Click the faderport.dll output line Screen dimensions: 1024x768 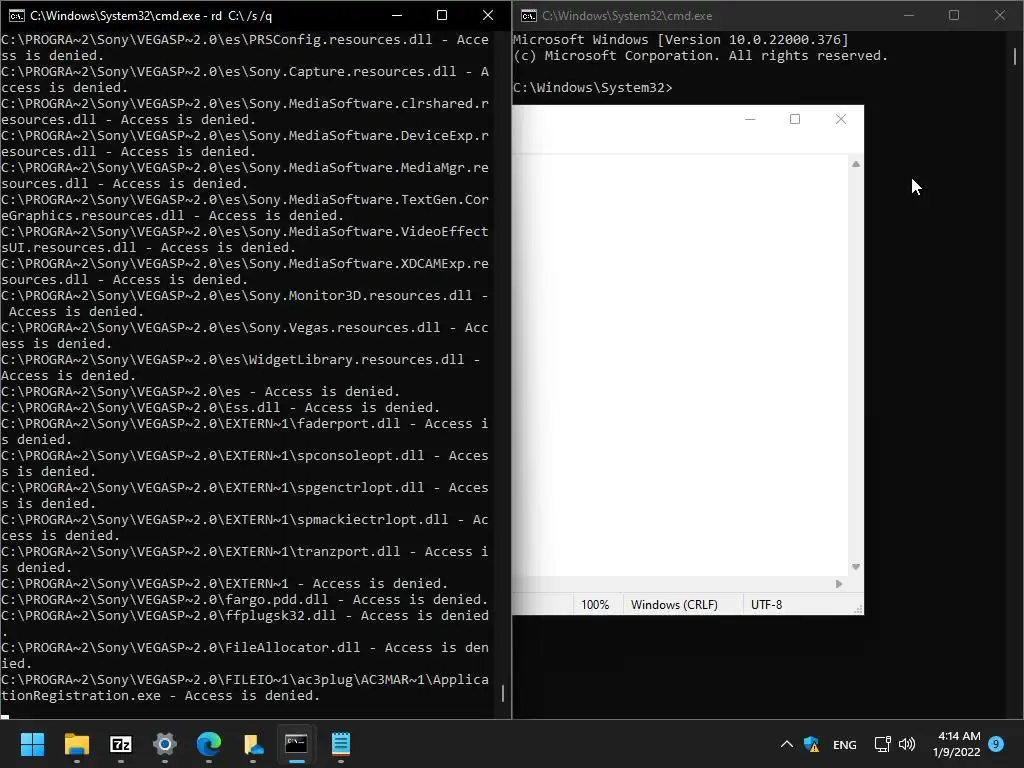(x=245, y=432)
